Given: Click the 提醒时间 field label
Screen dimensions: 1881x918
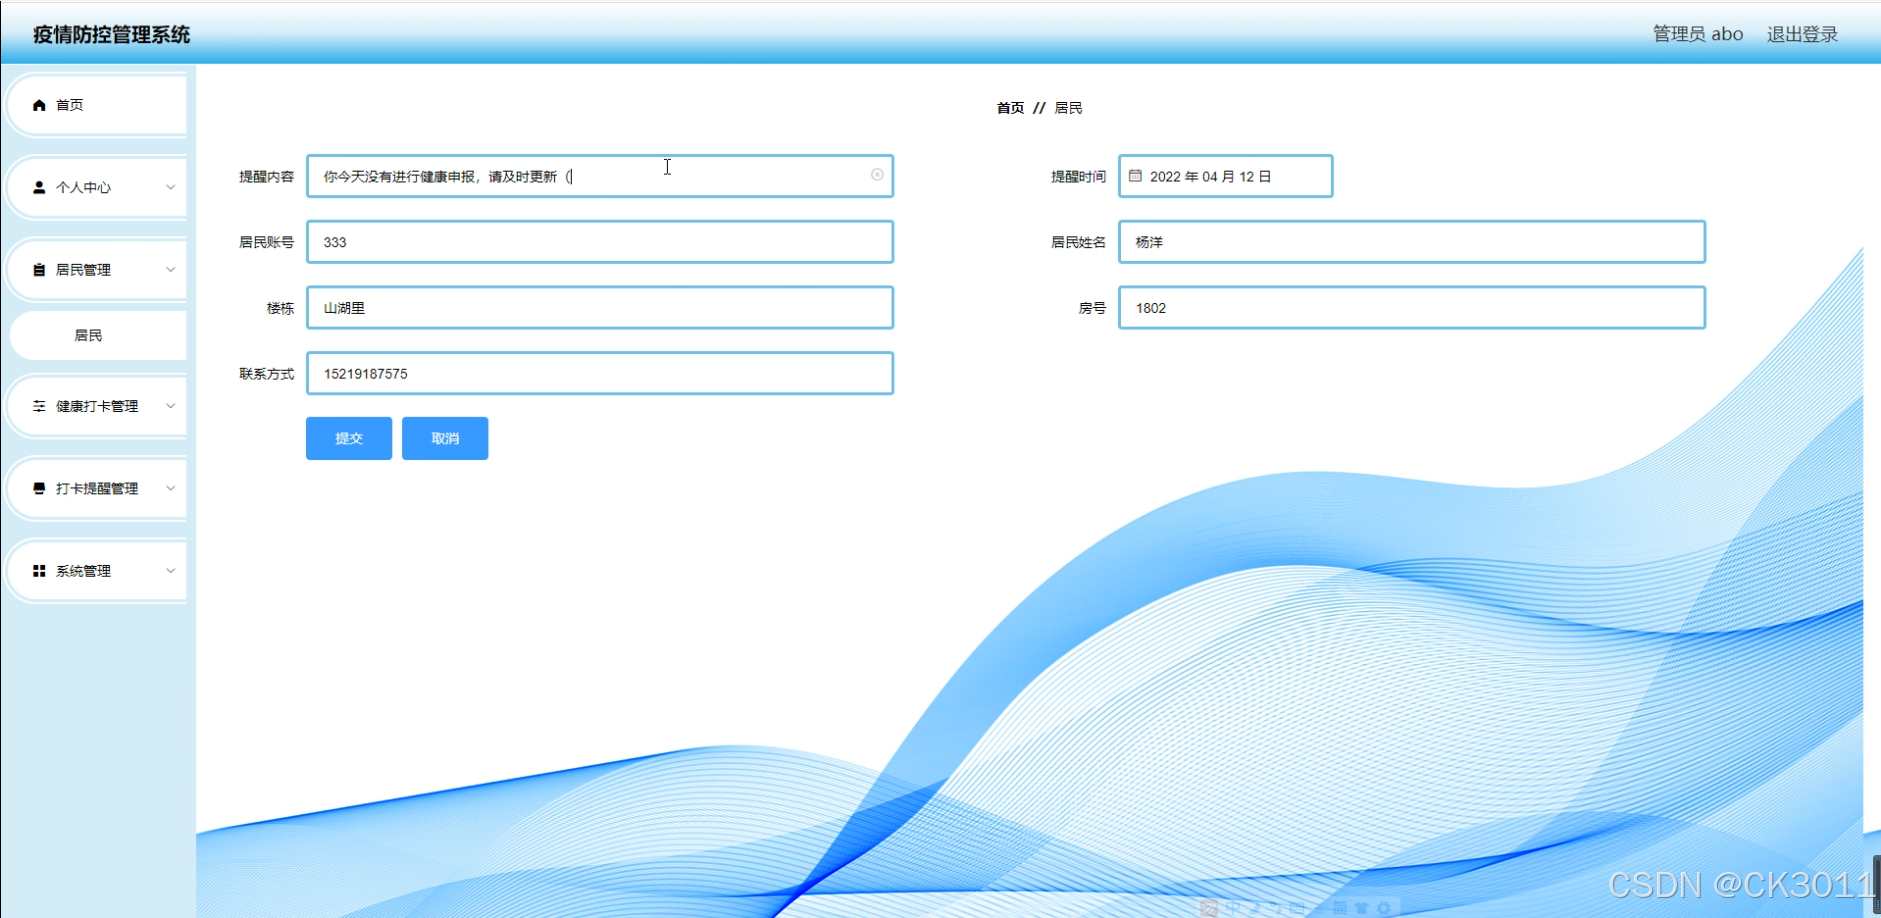Looking at the screenshot, I should (x=1078, y=176).
